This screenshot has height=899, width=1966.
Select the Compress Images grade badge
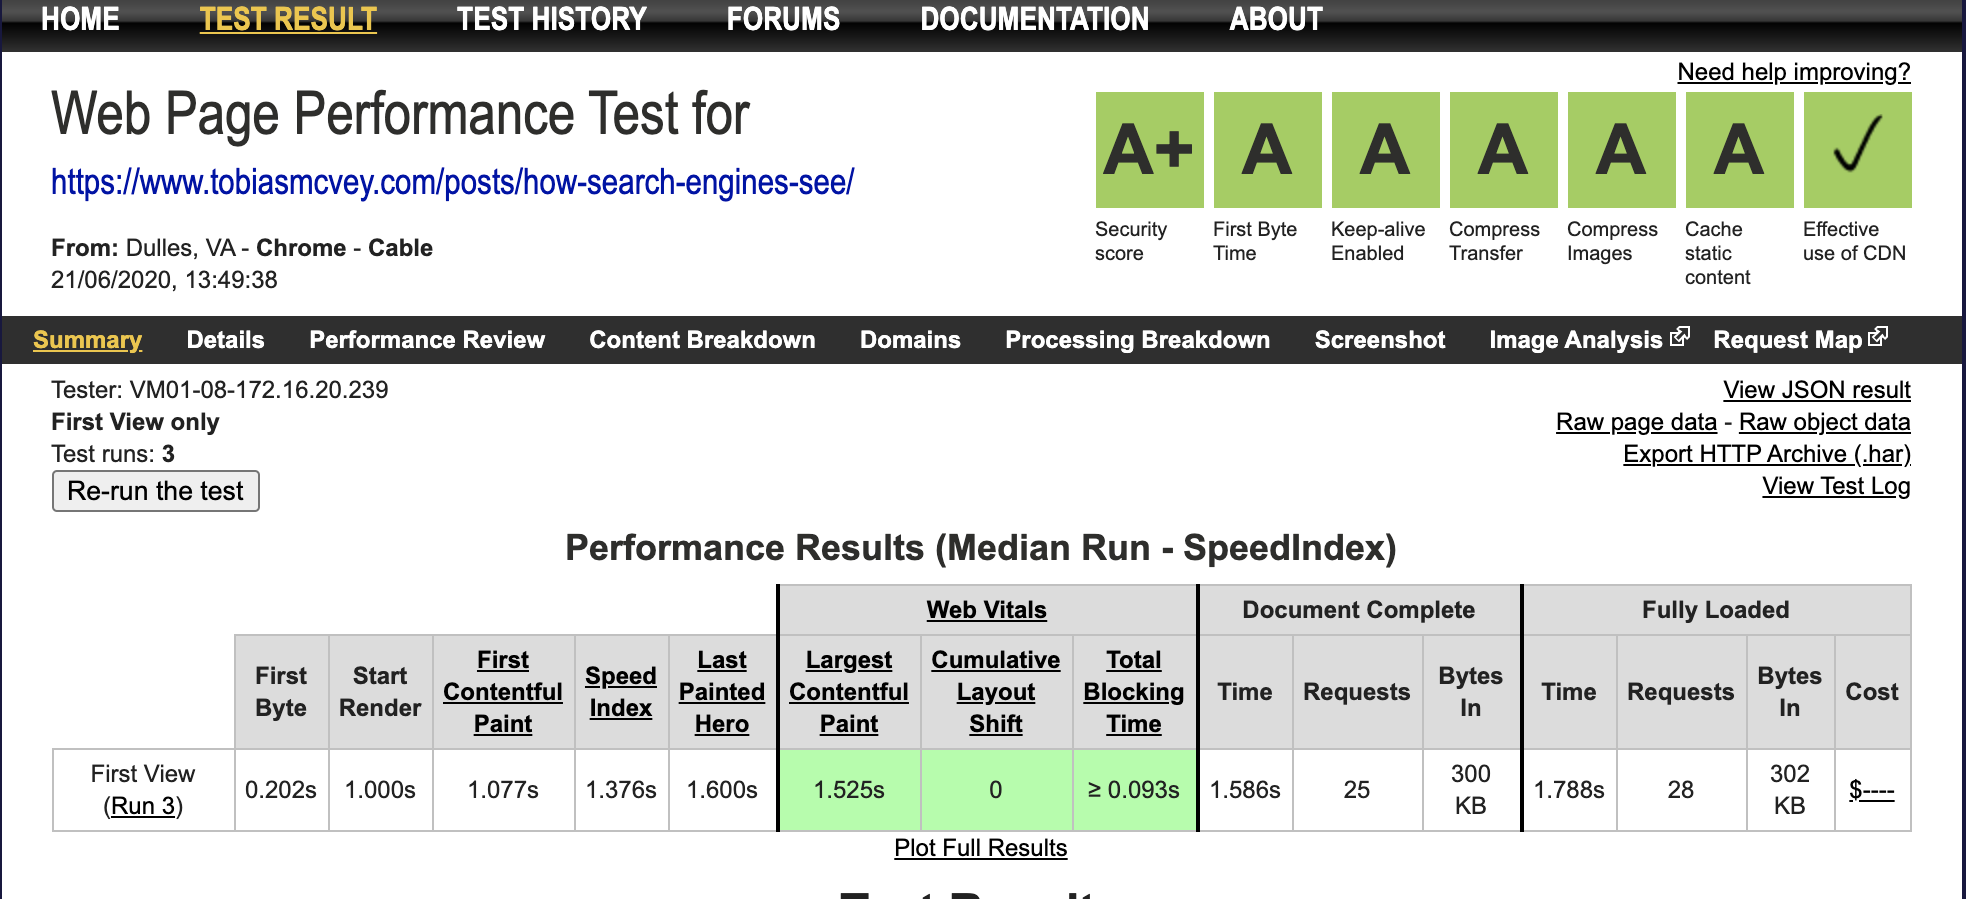pyautogui.click(x=1621, y=150)
